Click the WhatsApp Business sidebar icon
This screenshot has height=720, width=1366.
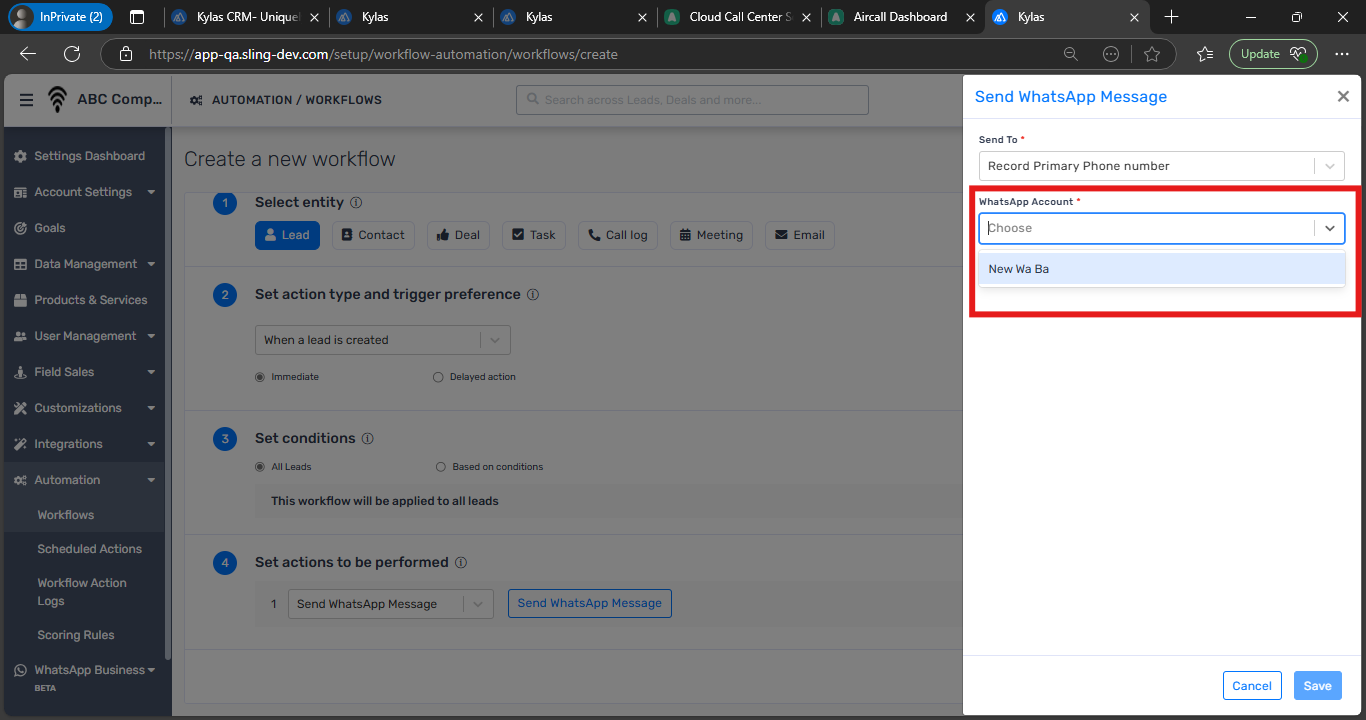(x=20, y=670)
